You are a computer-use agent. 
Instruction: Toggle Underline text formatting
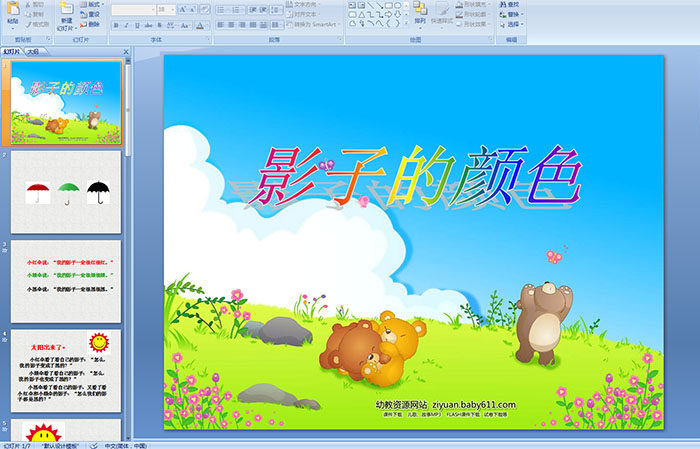click(135, 24)
